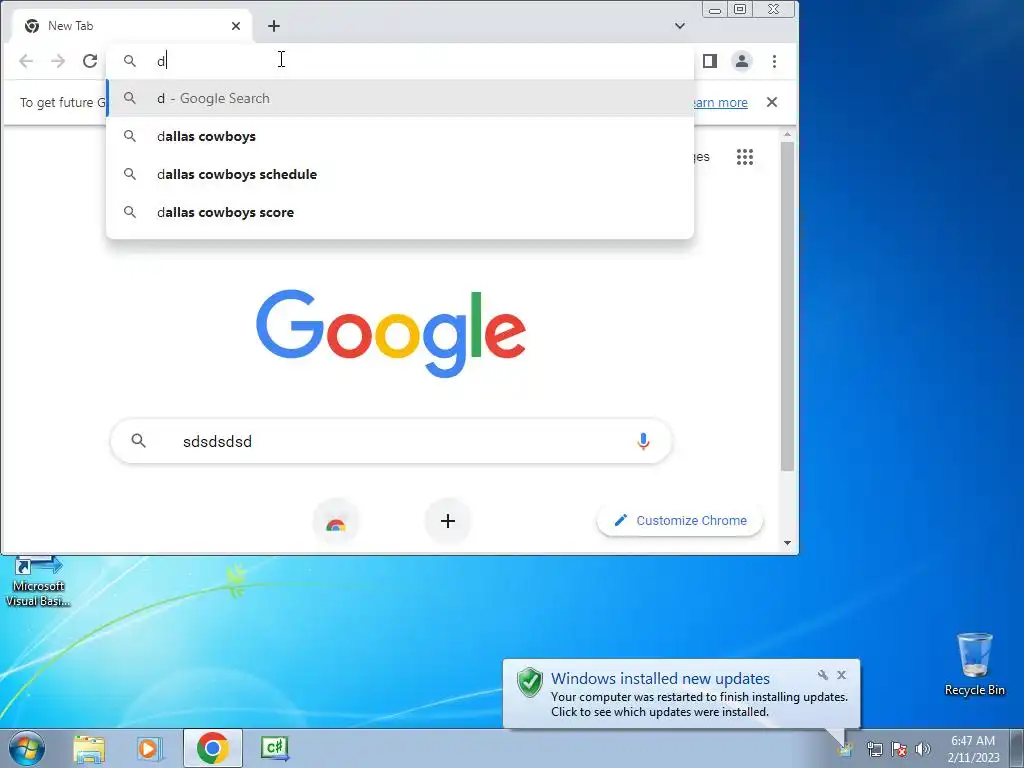Start voice search with microphone icon

[643, 441]
